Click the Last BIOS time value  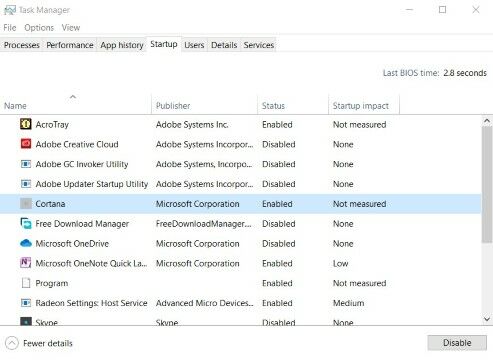coord(465,73)
